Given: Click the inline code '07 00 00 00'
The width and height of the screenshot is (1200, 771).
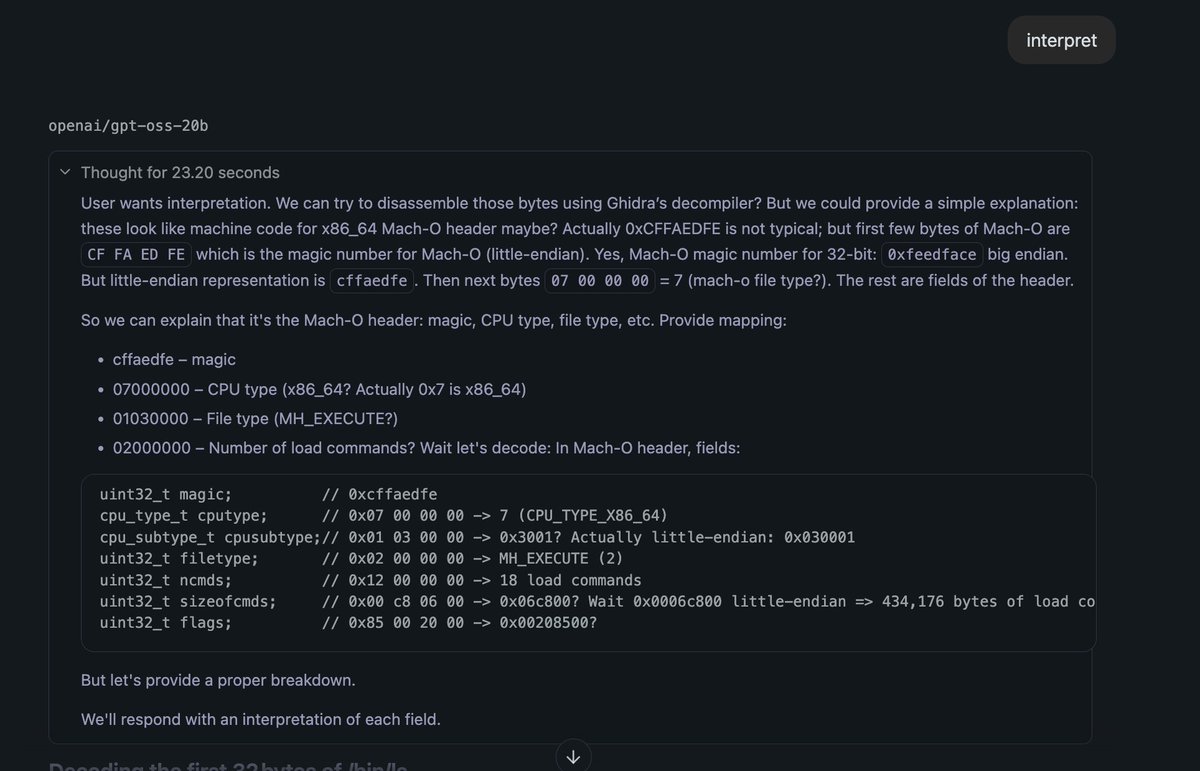Looking at the screenshot, I should pos(600,281).
